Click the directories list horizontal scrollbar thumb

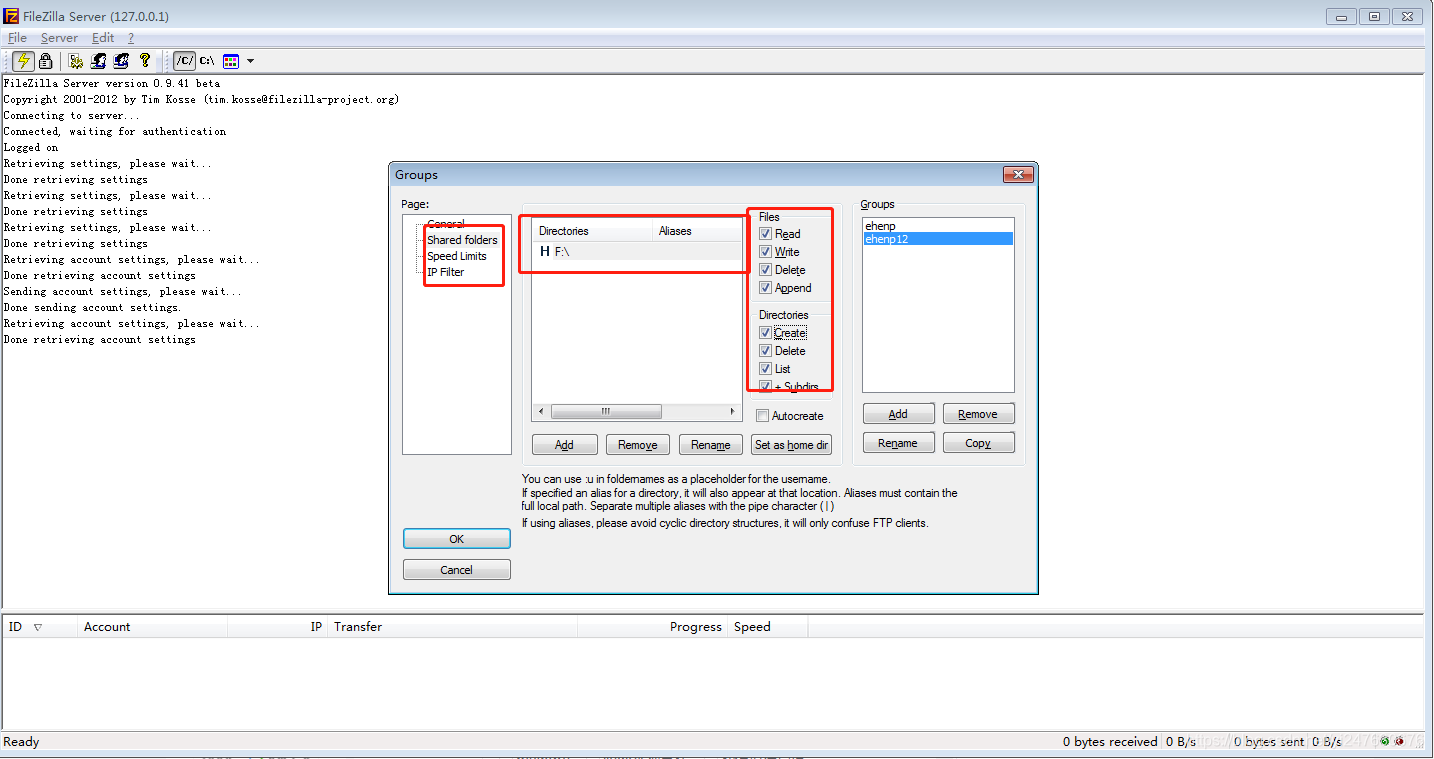(x=606, y=412)
